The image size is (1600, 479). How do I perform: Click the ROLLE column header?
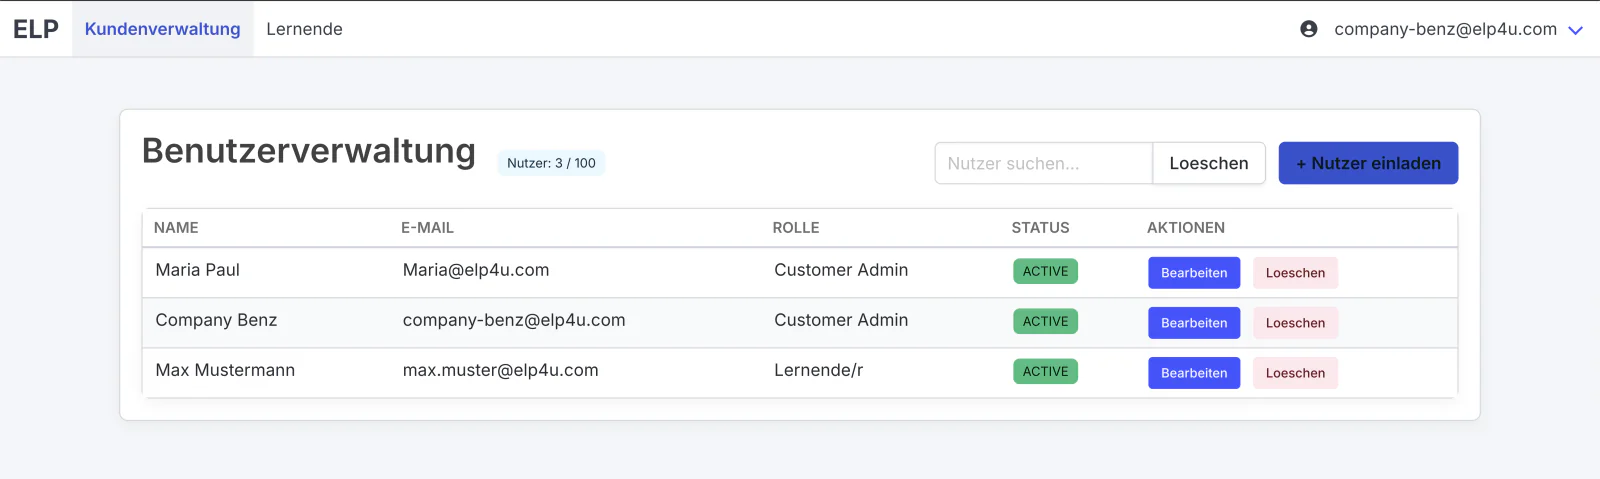click(796, 228)
